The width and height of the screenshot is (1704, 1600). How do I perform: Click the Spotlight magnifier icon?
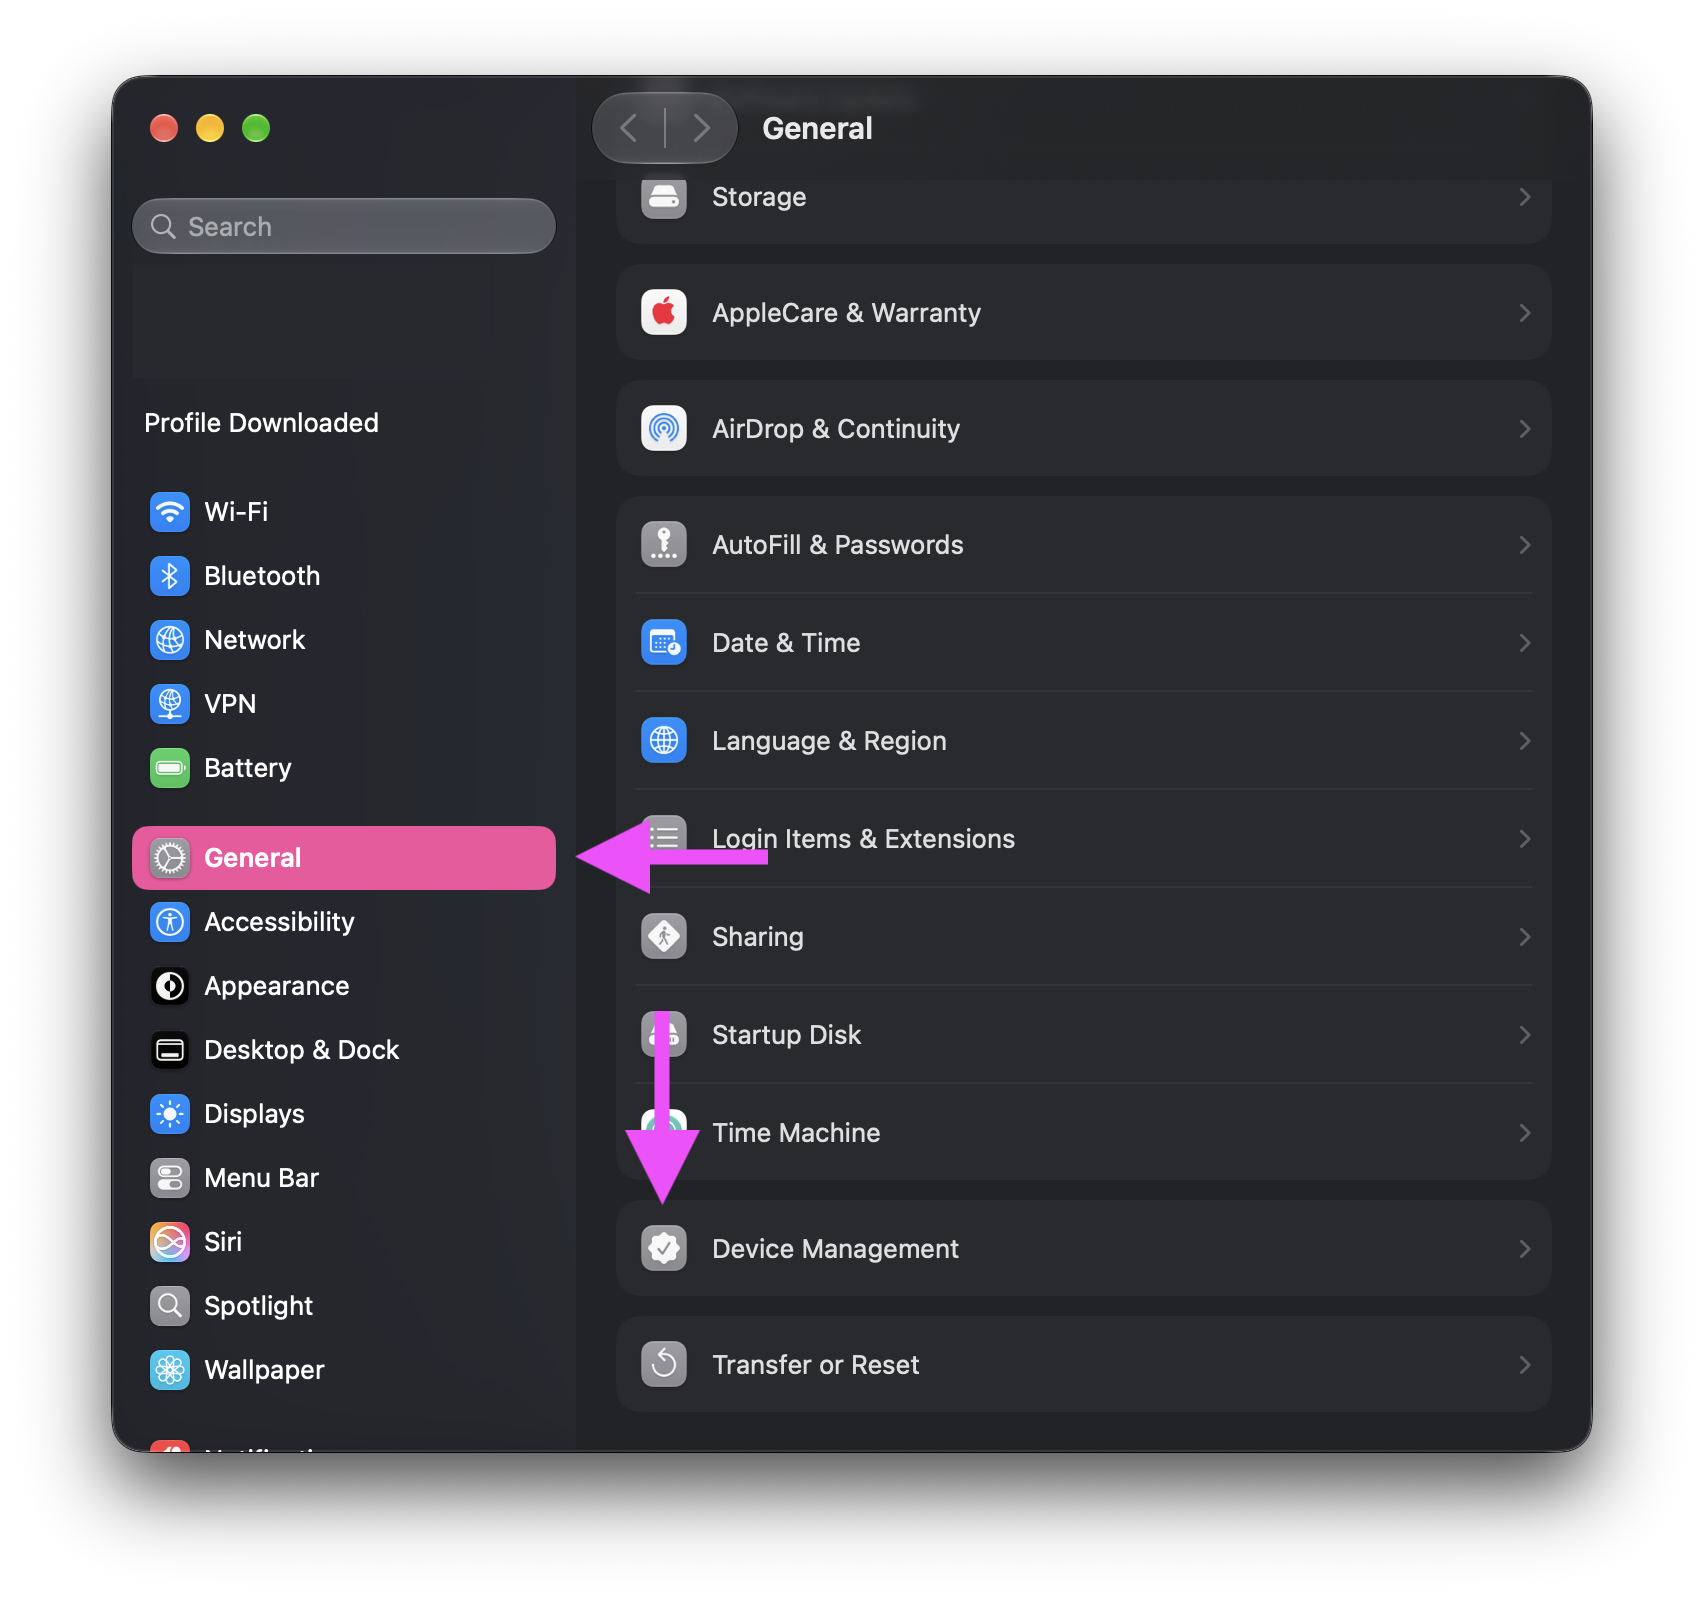click(x=170, y=1306)
